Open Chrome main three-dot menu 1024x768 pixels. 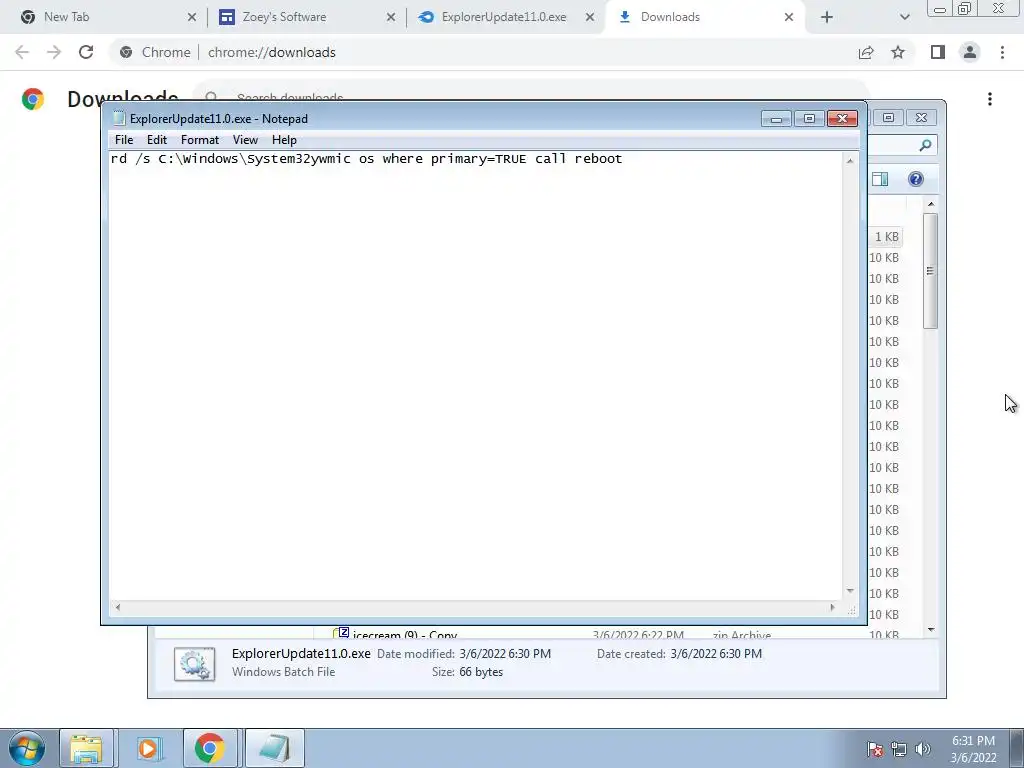coord(1002,52)
